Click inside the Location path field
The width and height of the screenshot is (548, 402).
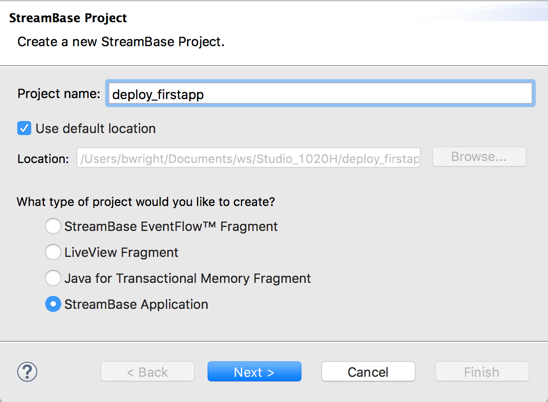pyautogui.click(x=248, y=158)
